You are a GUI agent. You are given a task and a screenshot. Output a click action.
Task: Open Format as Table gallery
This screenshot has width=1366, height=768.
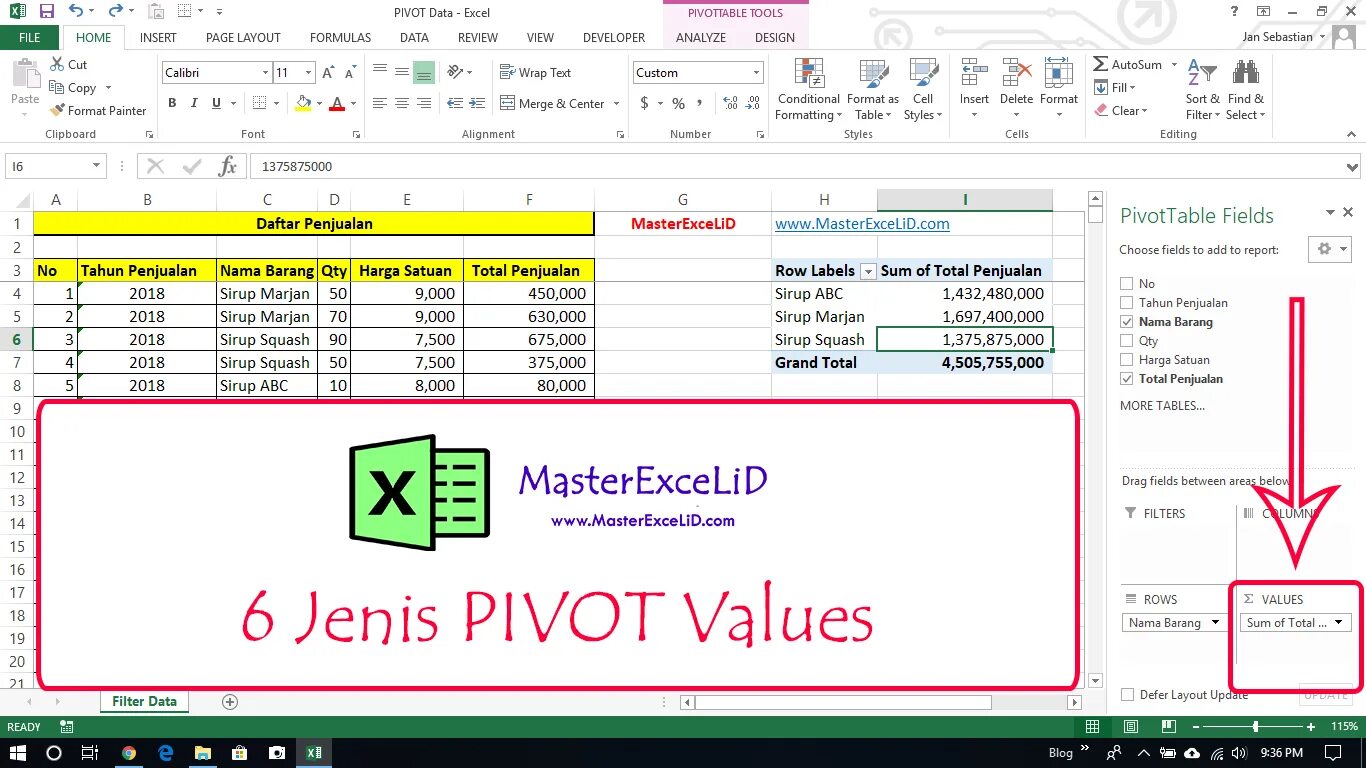(873, 89)
